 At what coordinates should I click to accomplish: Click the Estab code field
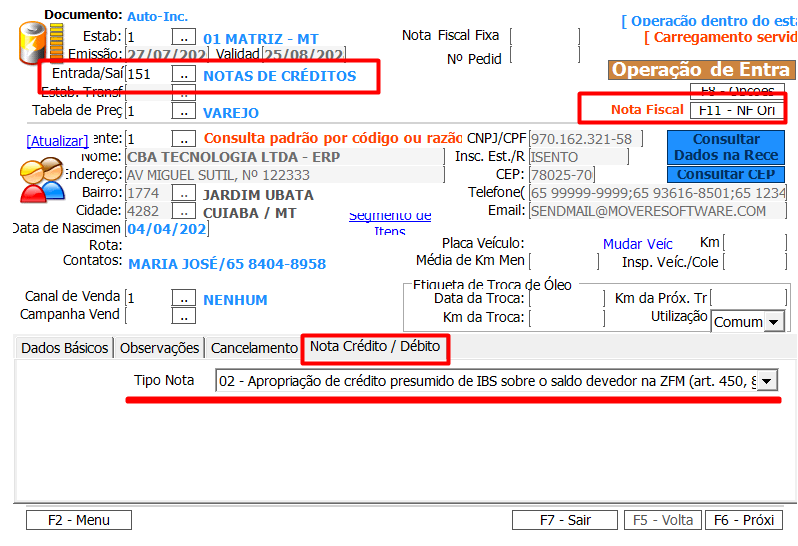[148, 37]
